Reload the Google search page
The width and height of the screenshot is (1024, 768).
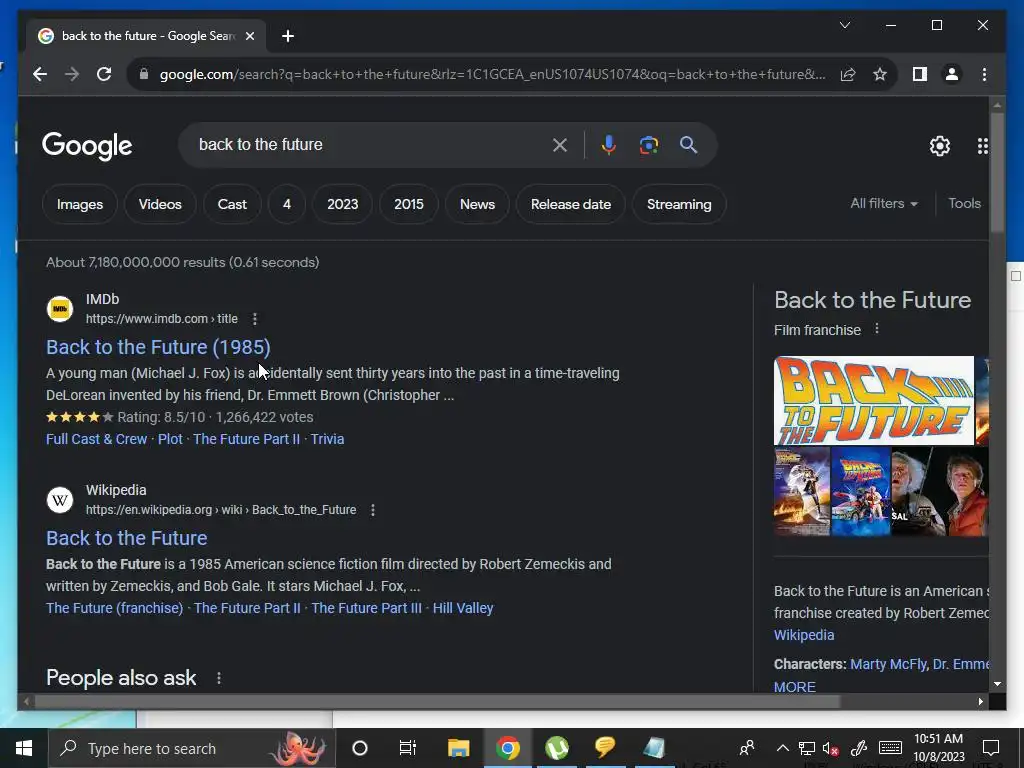coord(104,74)
